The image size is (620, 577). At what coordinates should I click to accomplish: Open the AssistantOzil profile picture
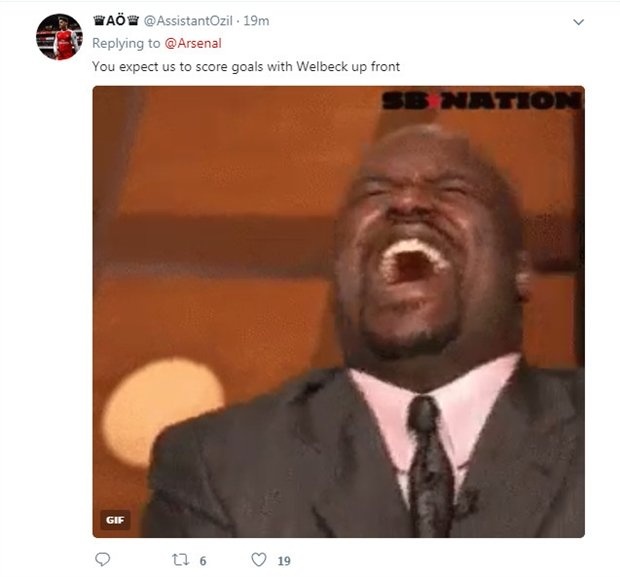point(59,37)
